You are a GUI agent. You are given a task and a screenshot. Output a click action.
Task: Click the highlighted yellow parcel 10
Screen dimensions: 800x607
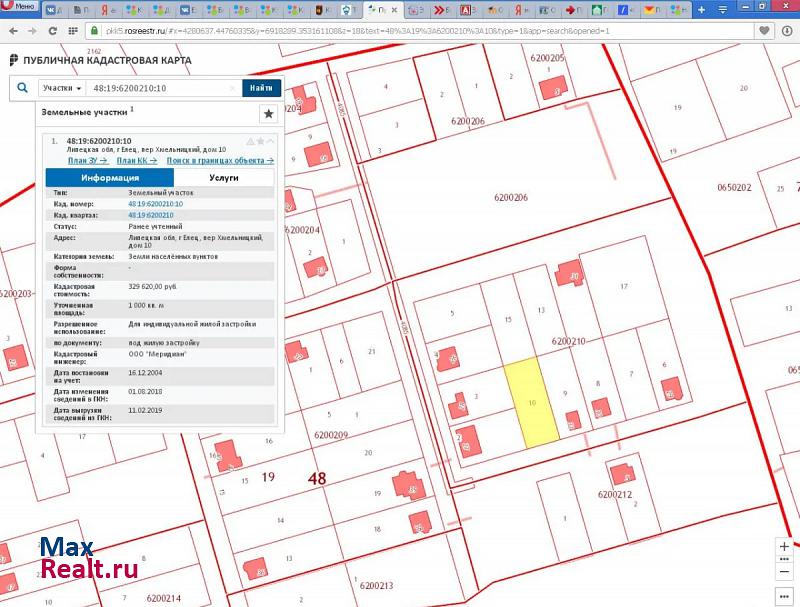coord(530,403)
